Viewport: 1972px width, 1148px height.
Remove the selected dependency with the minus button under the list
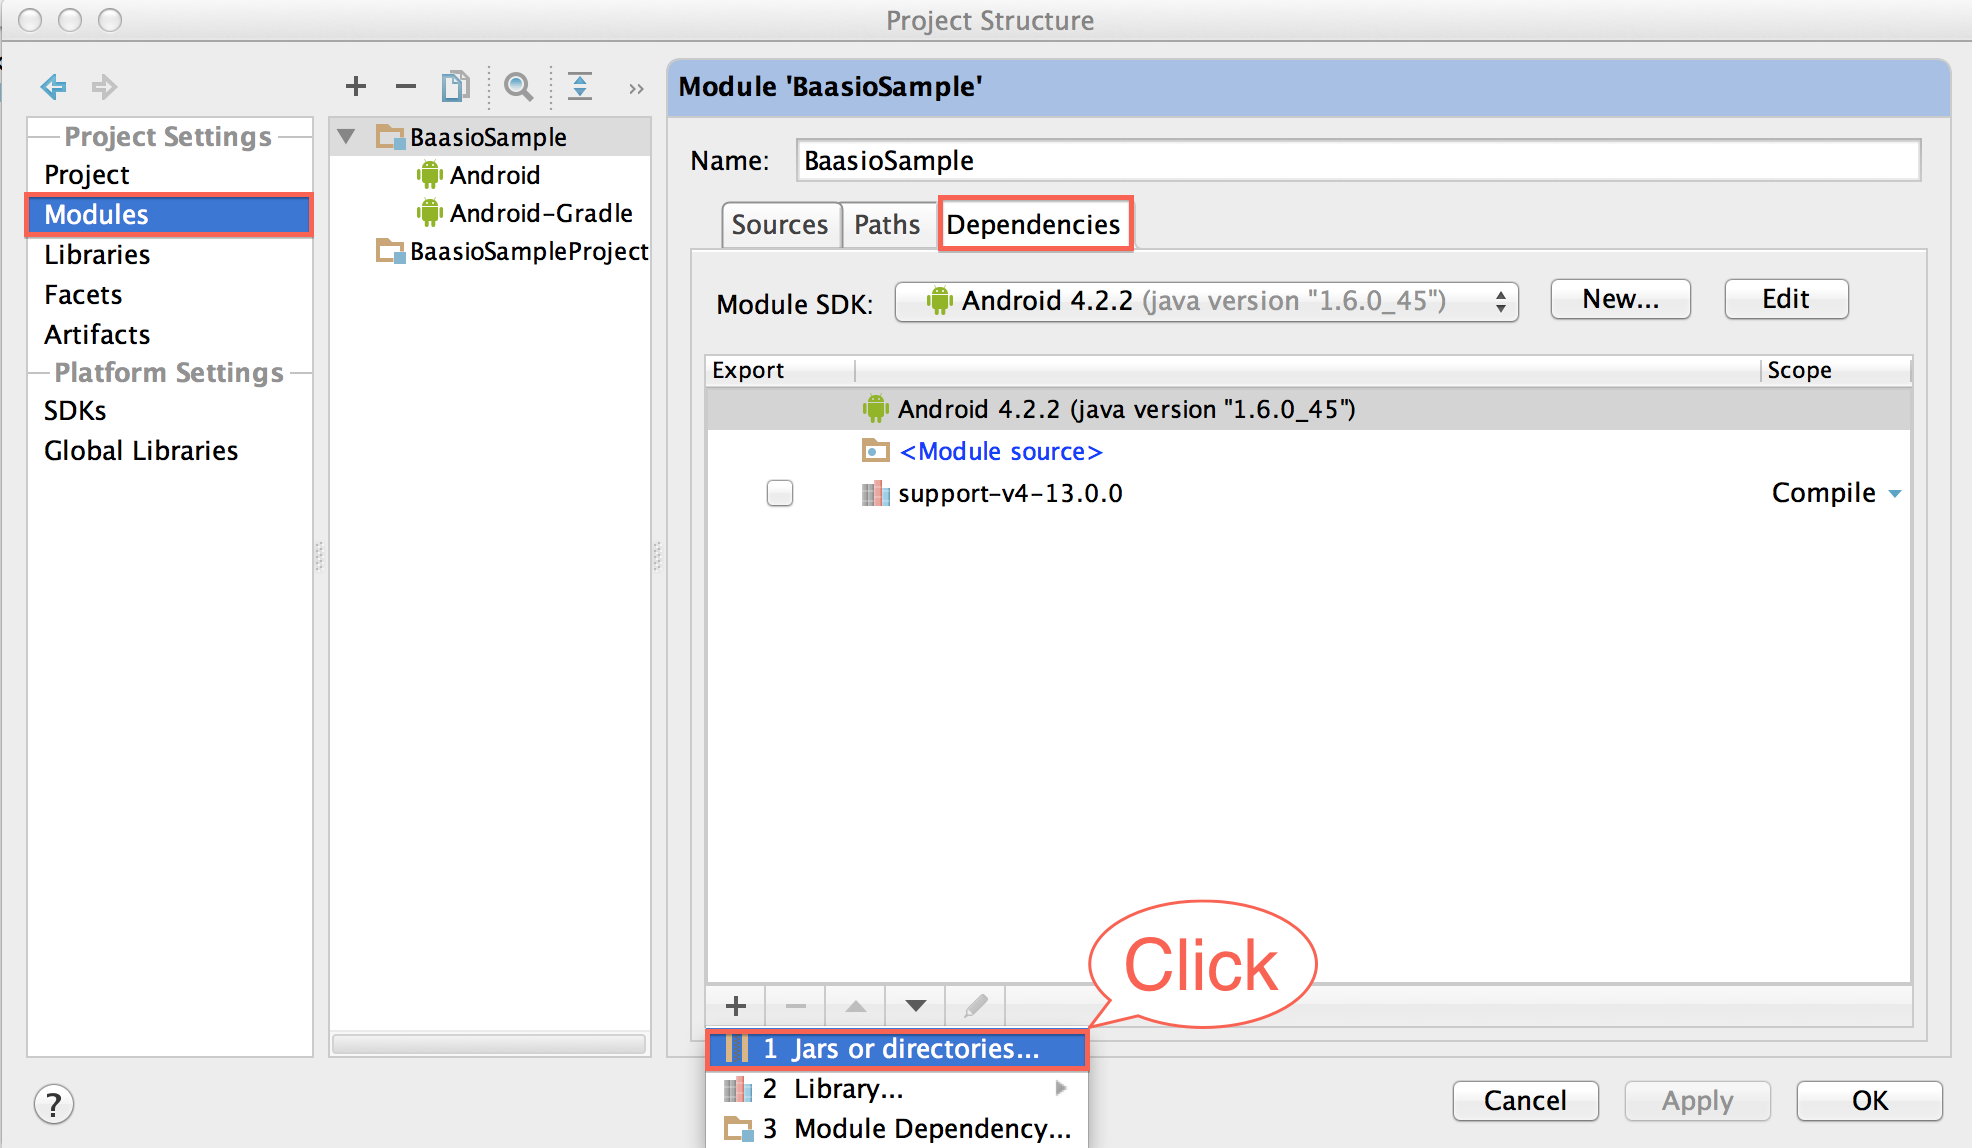point(796,1006)
